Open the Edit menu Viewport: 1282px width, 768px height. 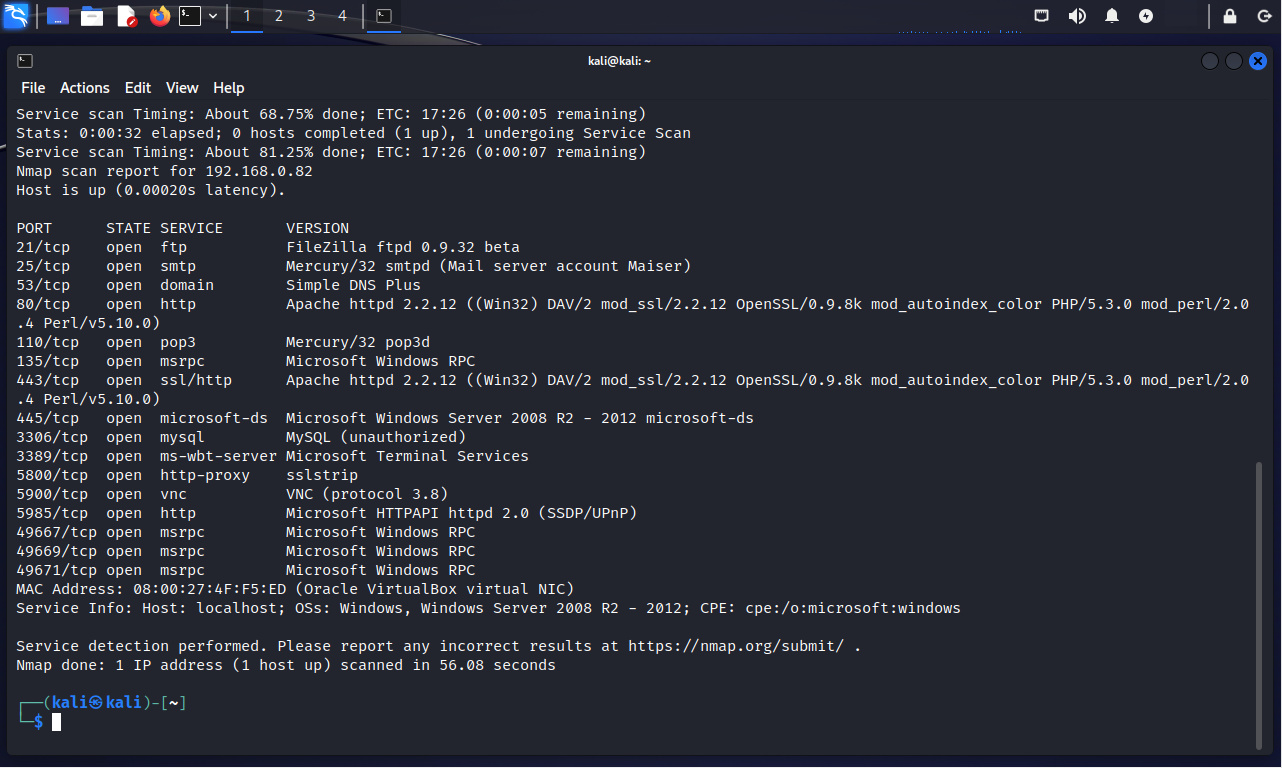(138, 88)
